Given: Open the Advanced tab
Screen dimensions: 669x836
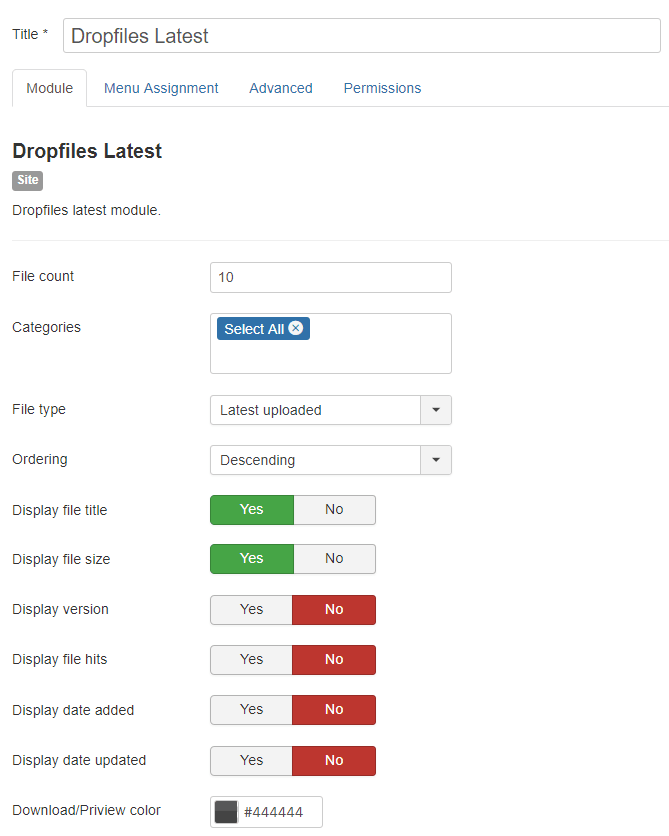Looking at the screenshot, I should tap(281, 88).
